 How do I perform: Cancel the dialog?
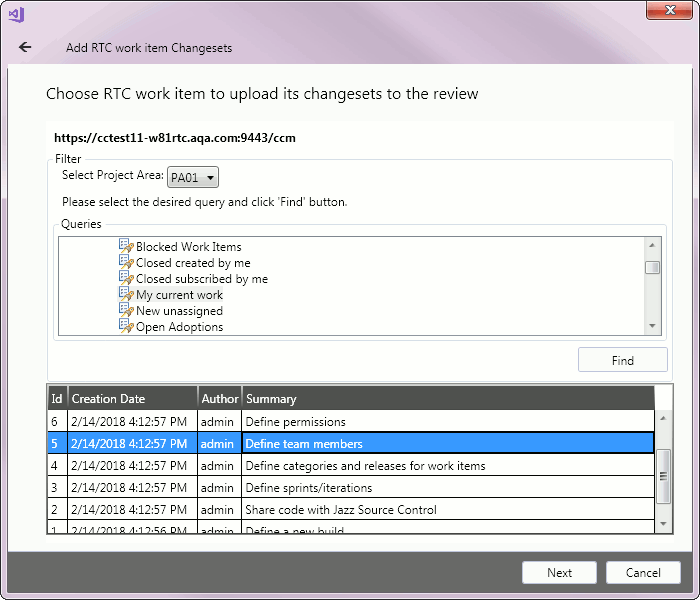point(643,573)
